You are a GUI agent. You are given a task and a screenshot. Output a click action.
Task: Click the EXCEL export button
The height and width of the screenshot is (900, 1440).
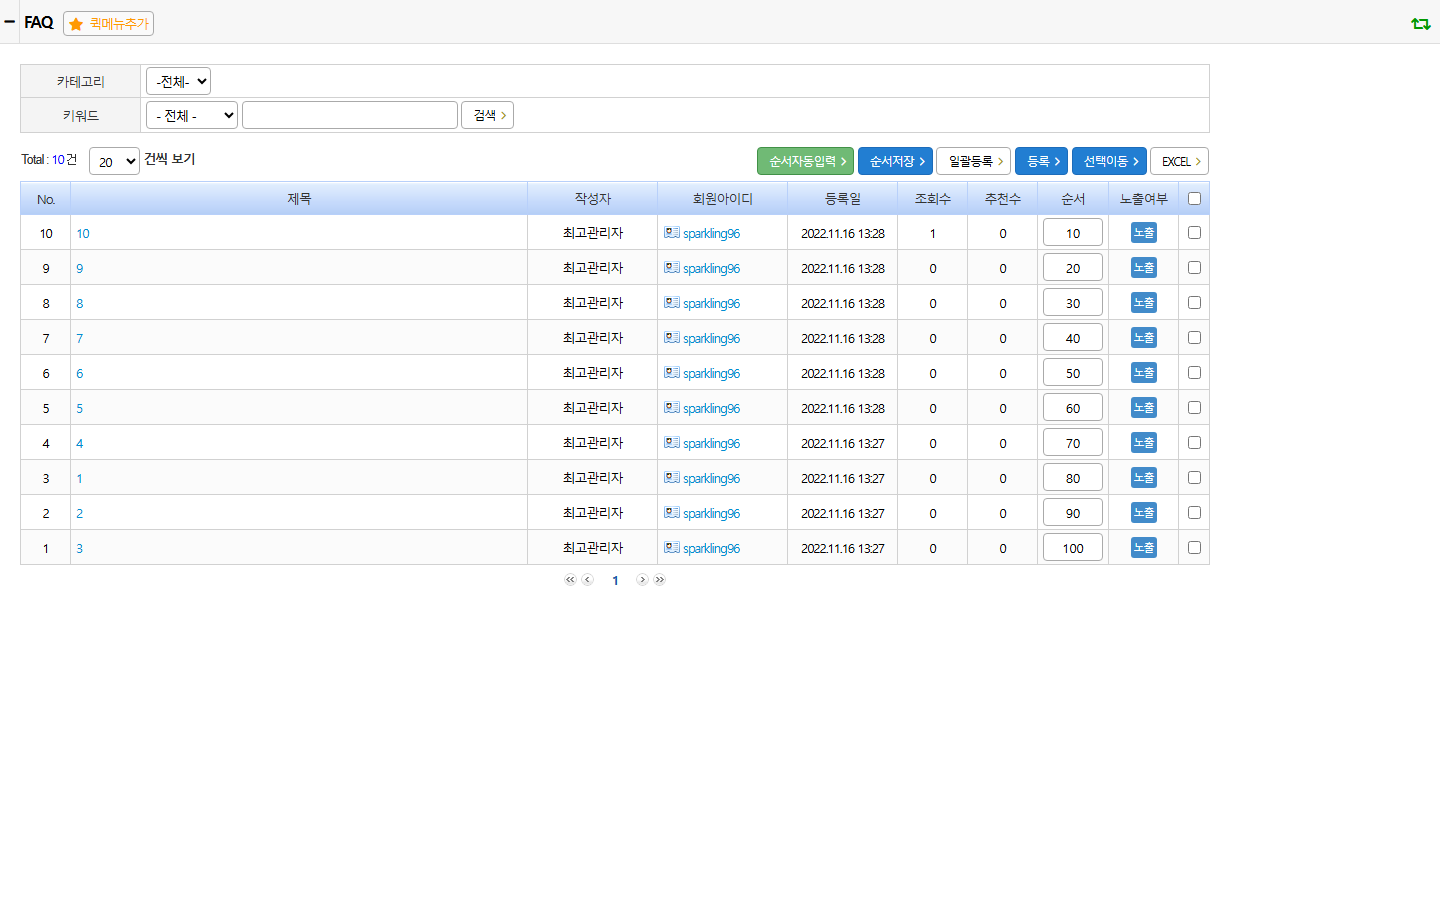pyautogui.click(x=1180, y=161)
